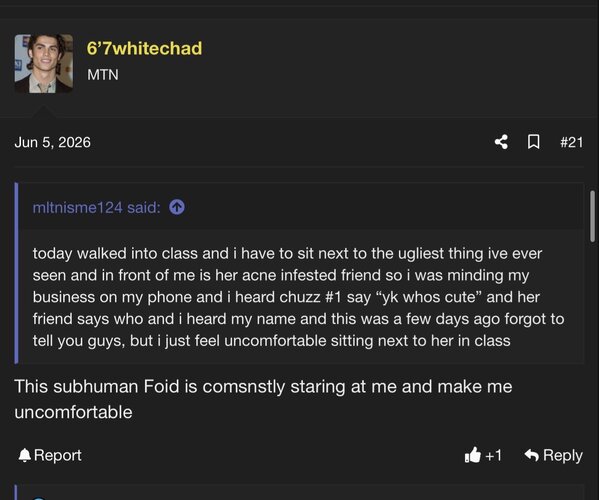Click the Reply button
The width and height of the screenshot is (599, 500).
[x=554, y=455]
